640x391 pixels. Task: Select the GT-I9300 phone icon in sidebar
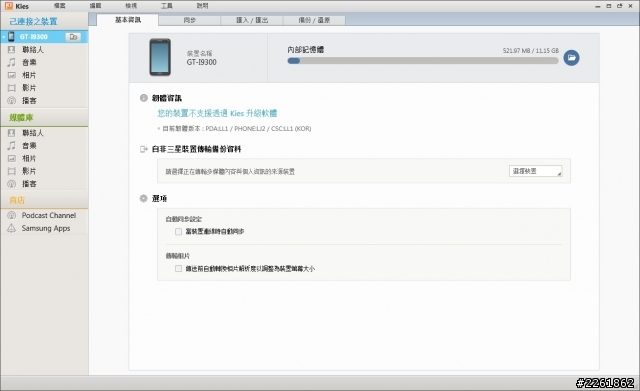click(11, 37)
